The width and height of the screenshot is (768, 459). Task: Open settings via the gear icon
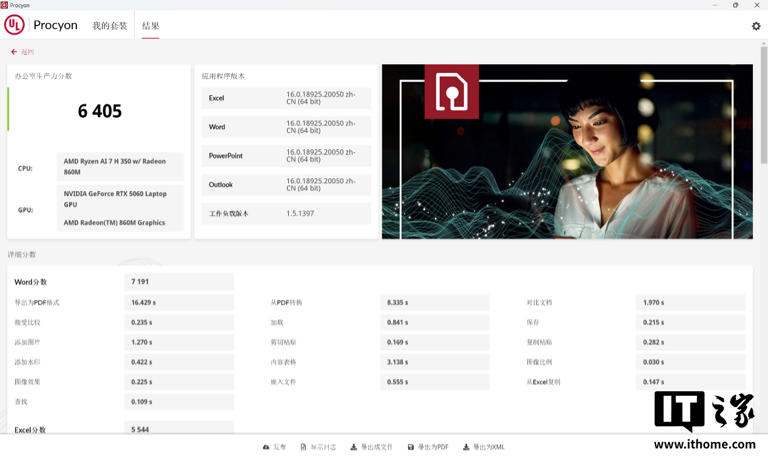[756, 26]
